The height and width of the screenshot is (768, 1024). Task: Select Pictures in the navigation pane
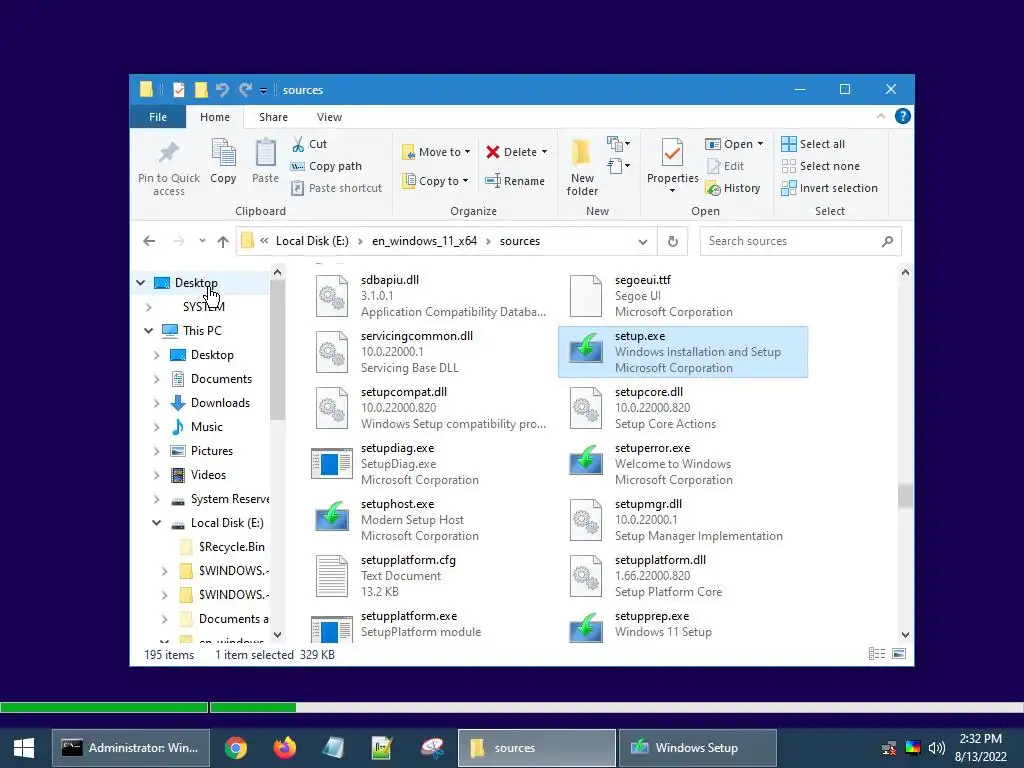tap(212, 451)
